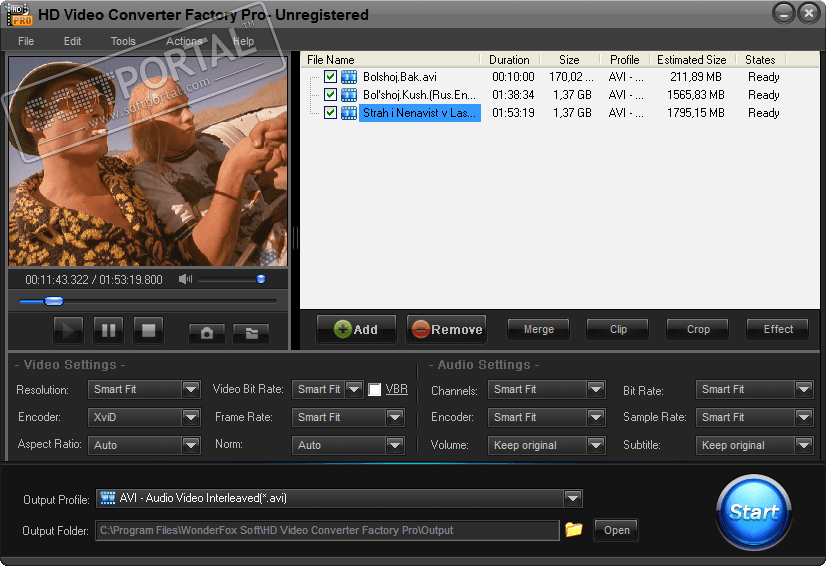Pause the preview video

109,330
